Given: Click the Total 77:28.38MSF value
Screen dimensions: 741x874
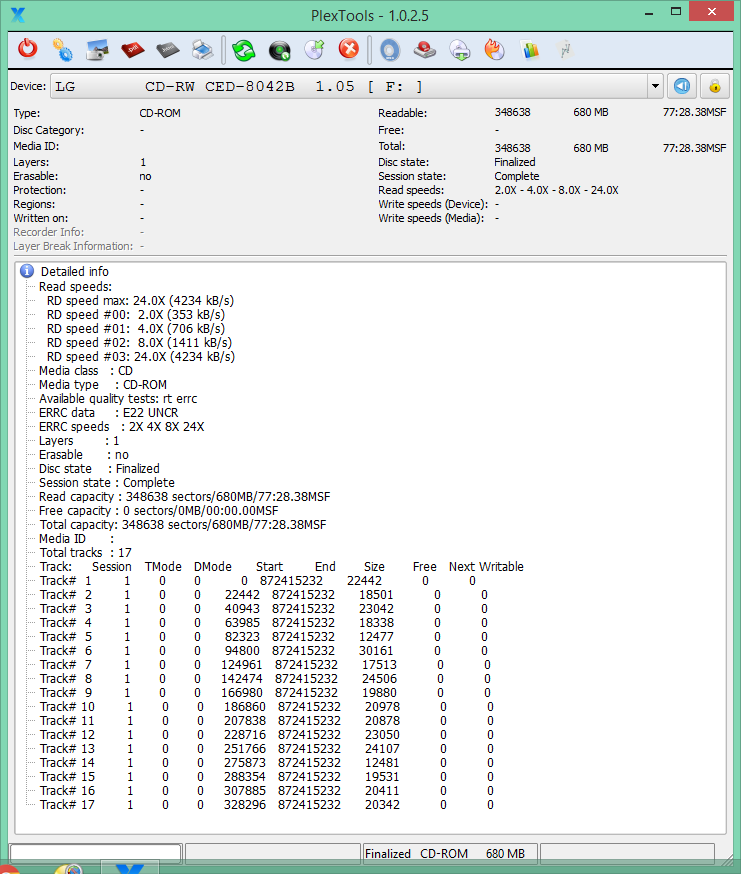Looking at the screenshot, I should [x=694, y=148].
